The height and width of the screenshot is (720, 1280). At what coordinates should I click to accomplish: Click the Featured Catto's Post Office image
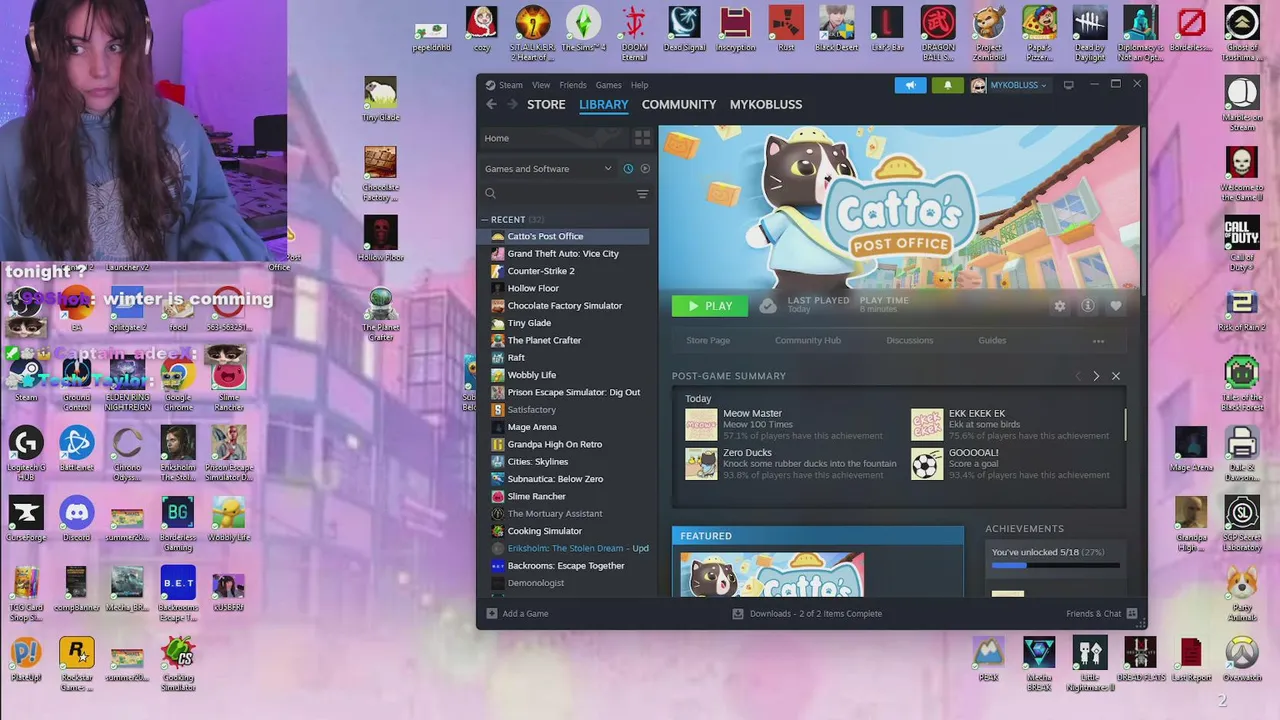click(x=772, y=575)
